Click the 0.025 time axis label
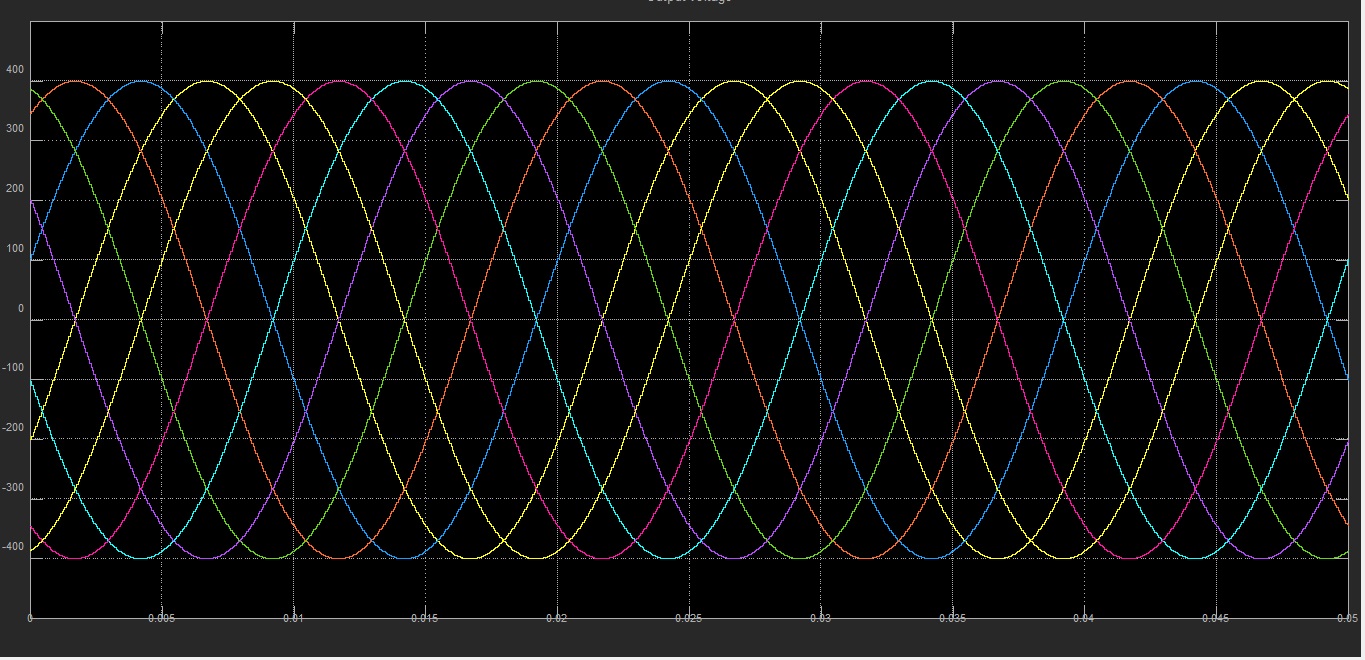 pyautogui.click(x=689, y=619)
